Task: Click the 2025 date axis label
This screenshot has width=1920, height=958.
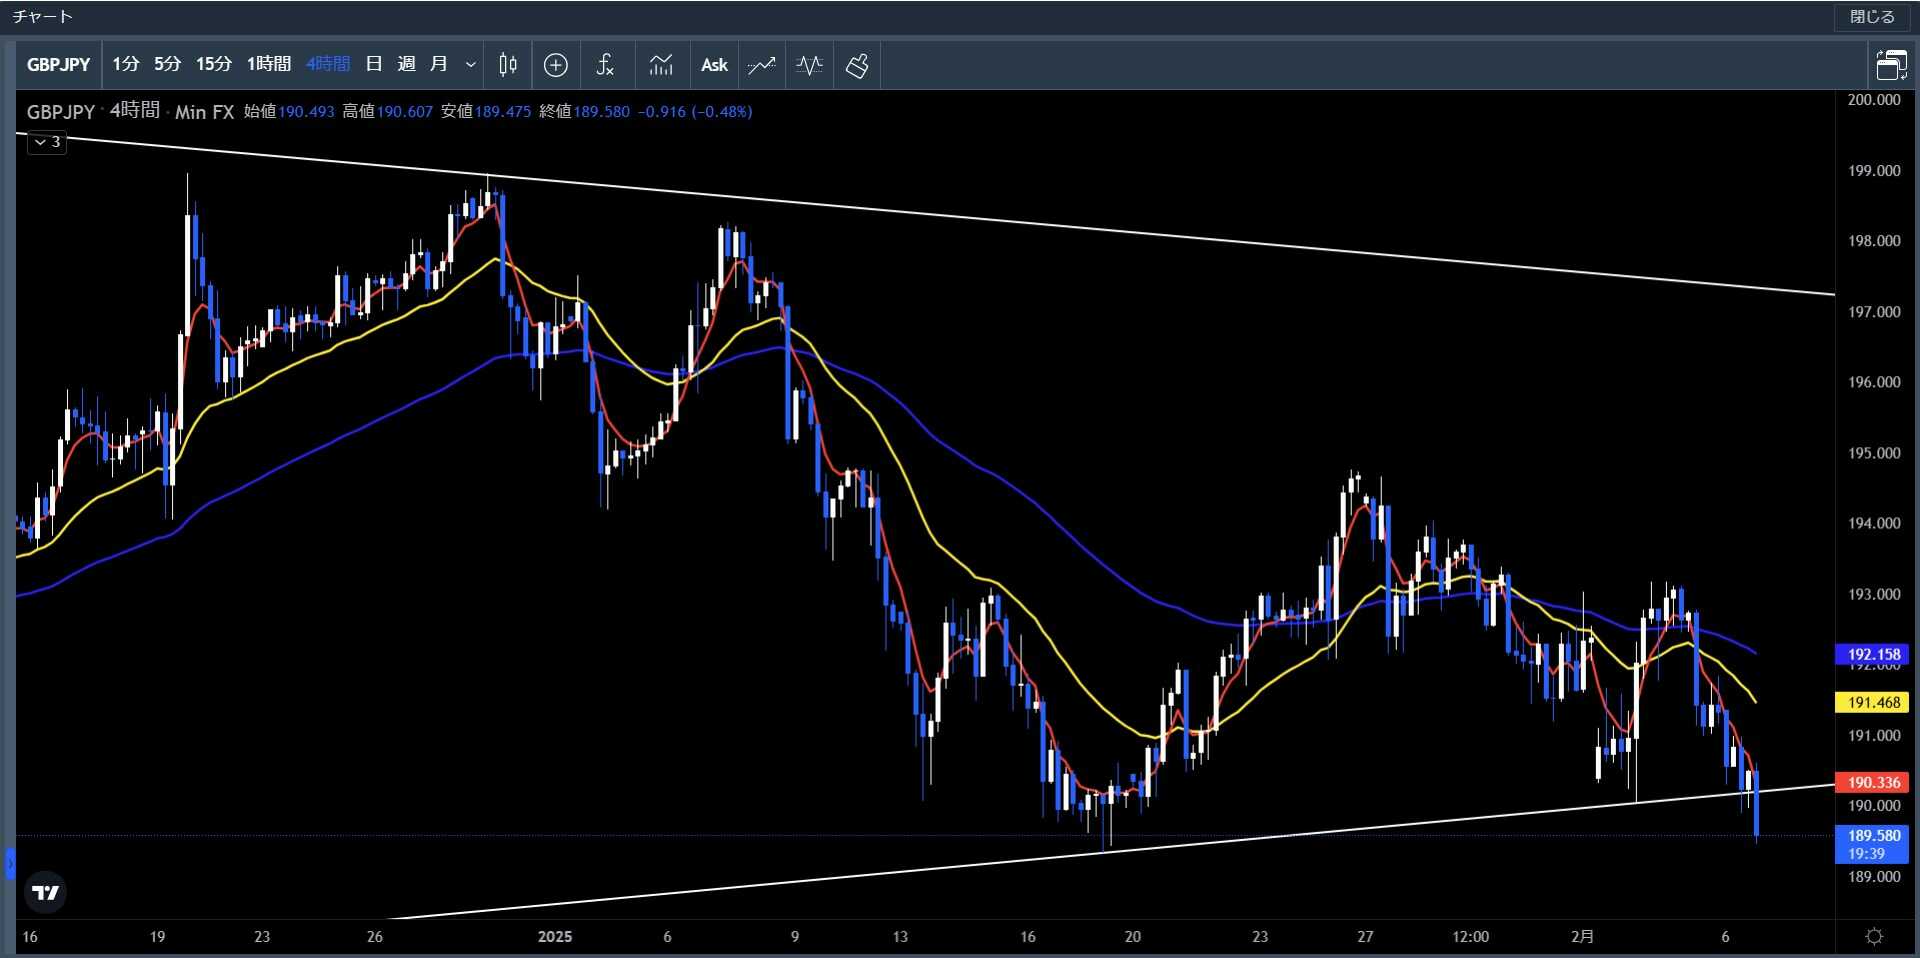Action: pos(555,937)
